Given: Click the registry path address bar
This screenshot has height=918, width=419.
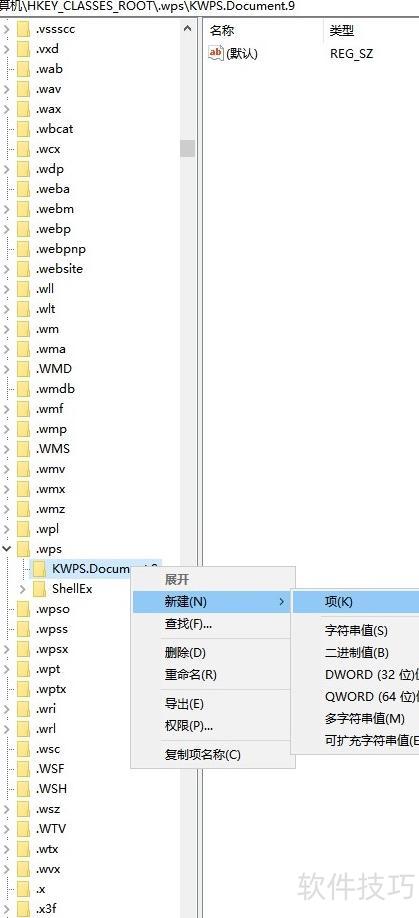Looking at the screenshot, I should tap(210, 7).
